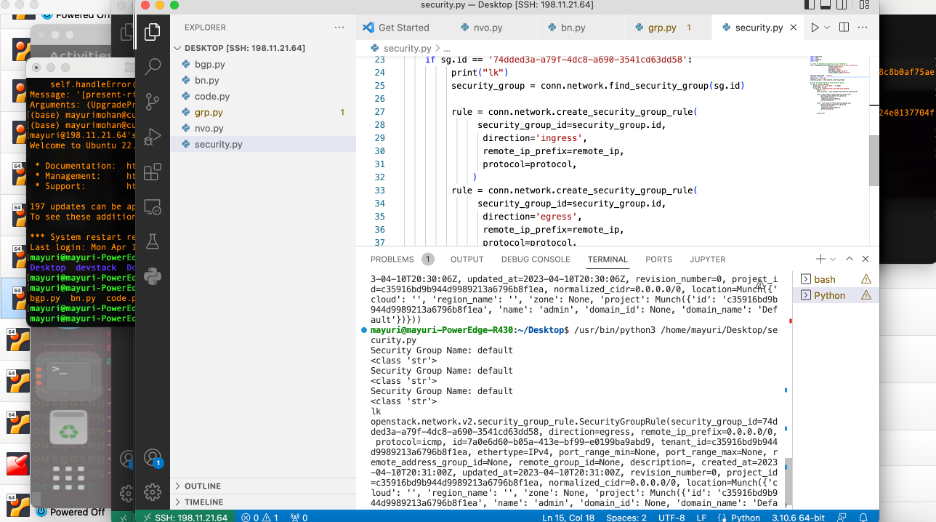Open the new terminal launch profile dropdown

coord(833,259)
